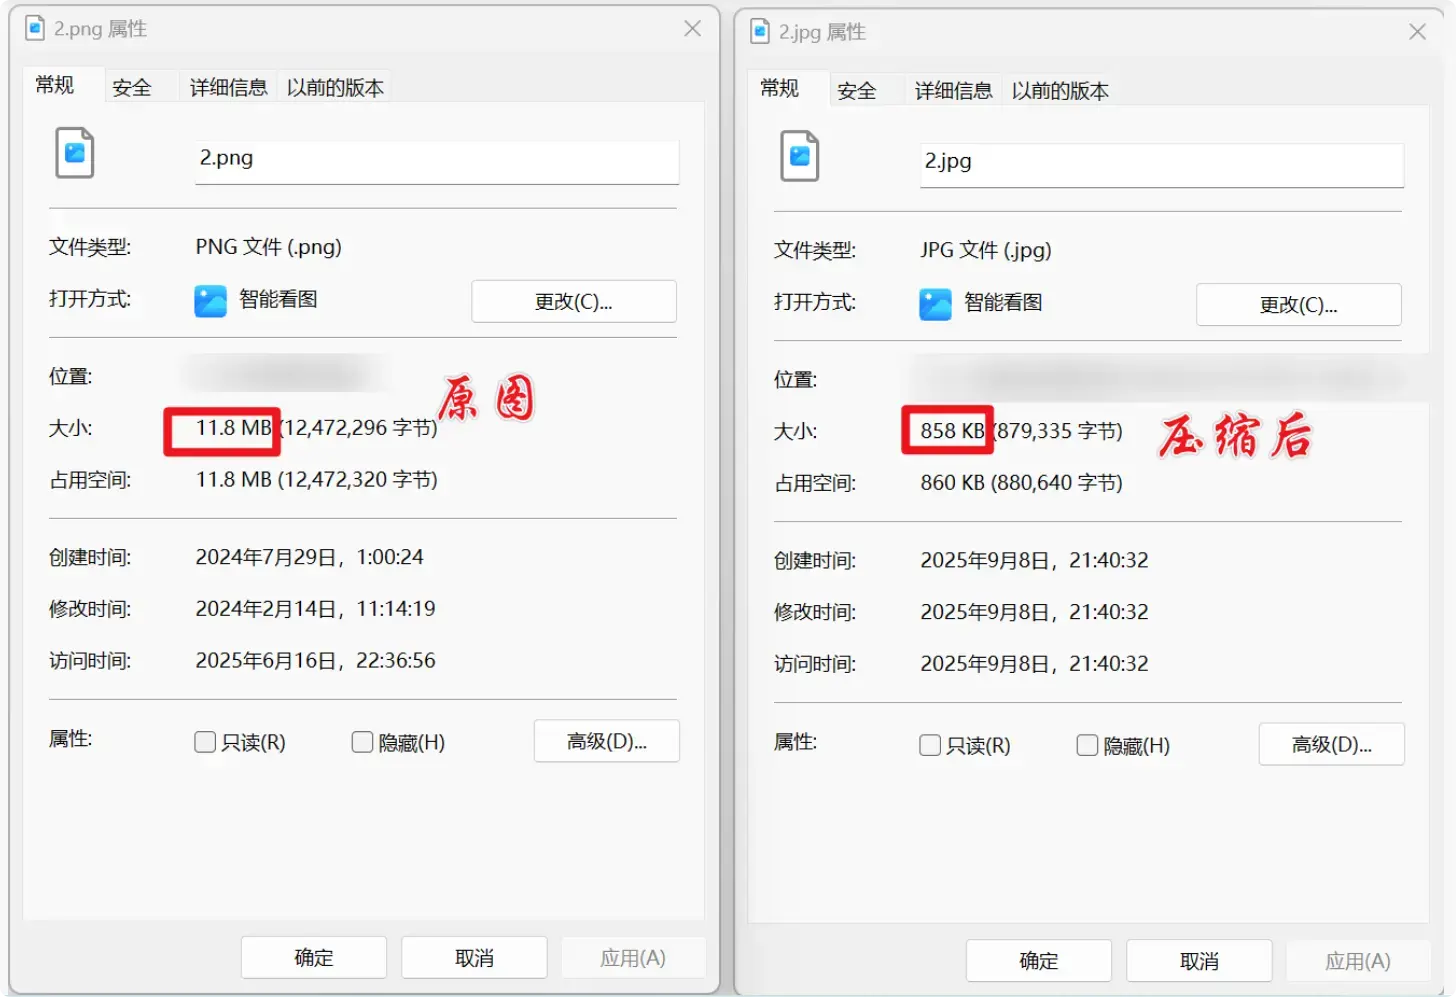Click the PNG file thumbnail icon

[x=74, y=152]
